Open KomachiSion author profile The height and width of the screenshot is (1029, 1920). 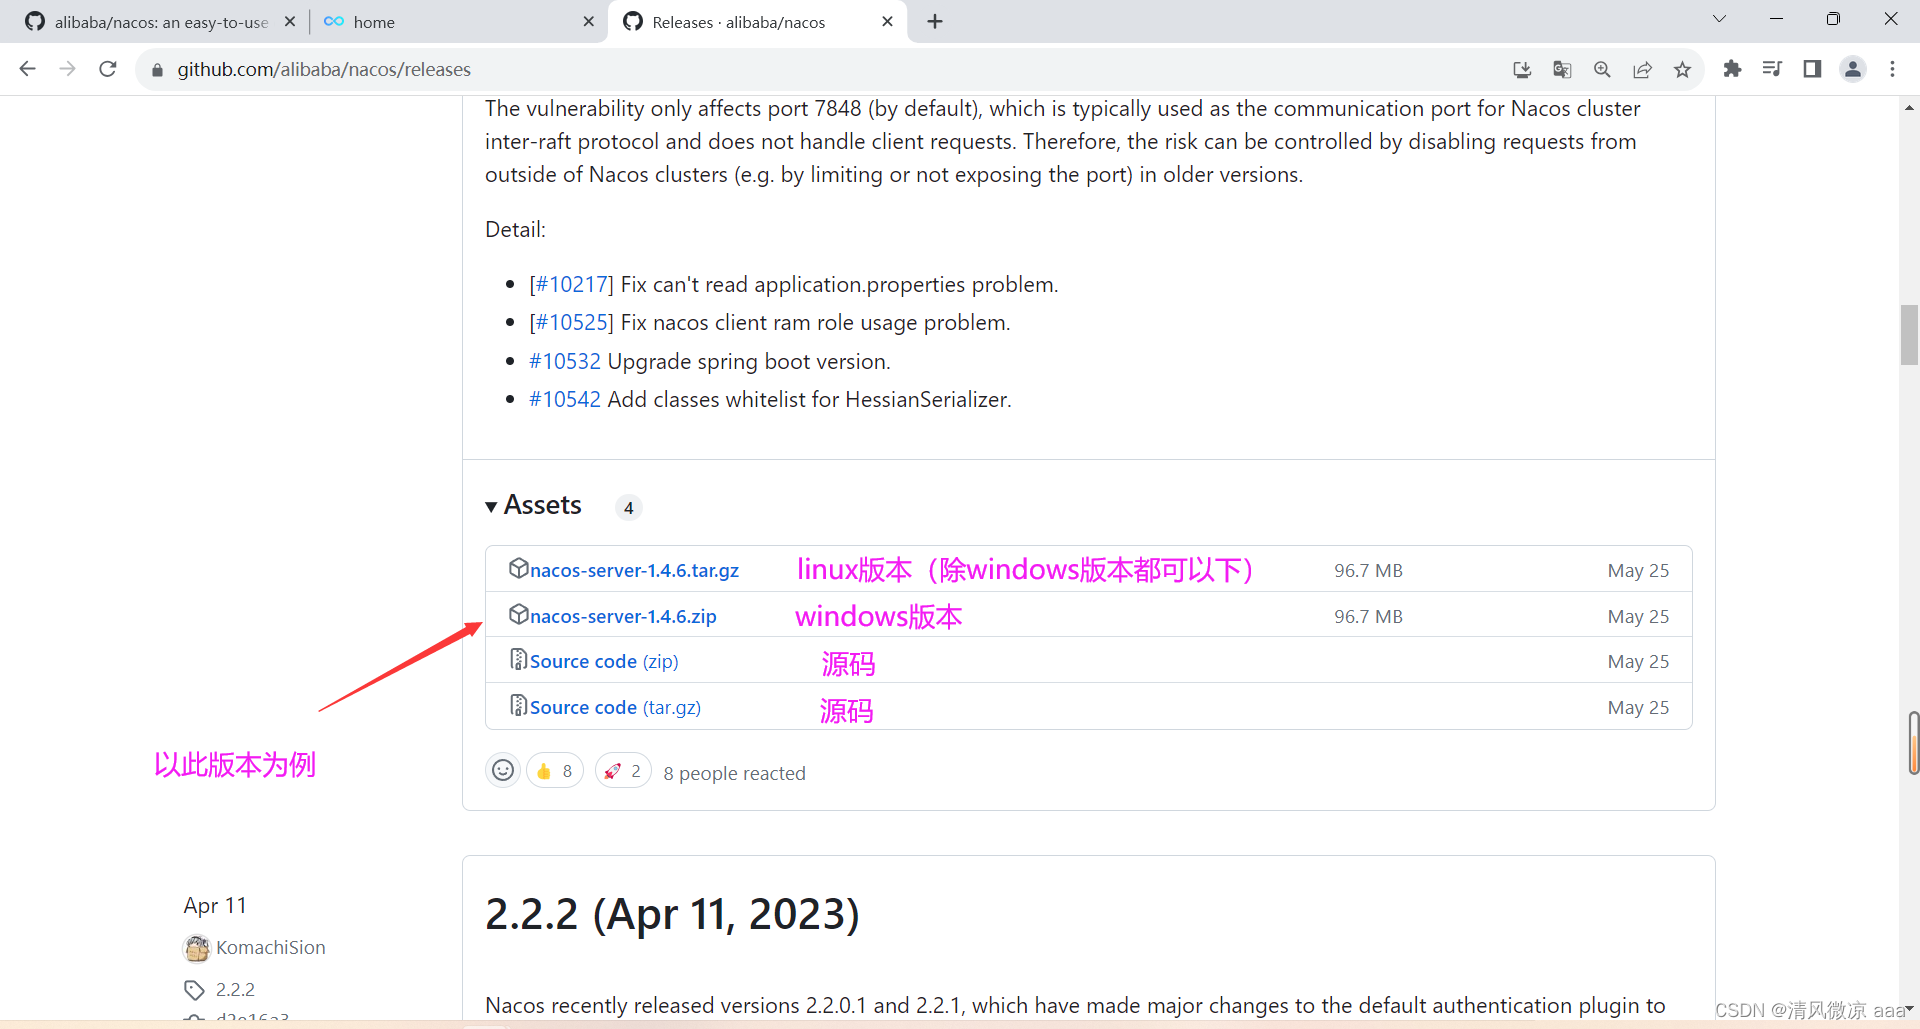(x=271, y=947)
